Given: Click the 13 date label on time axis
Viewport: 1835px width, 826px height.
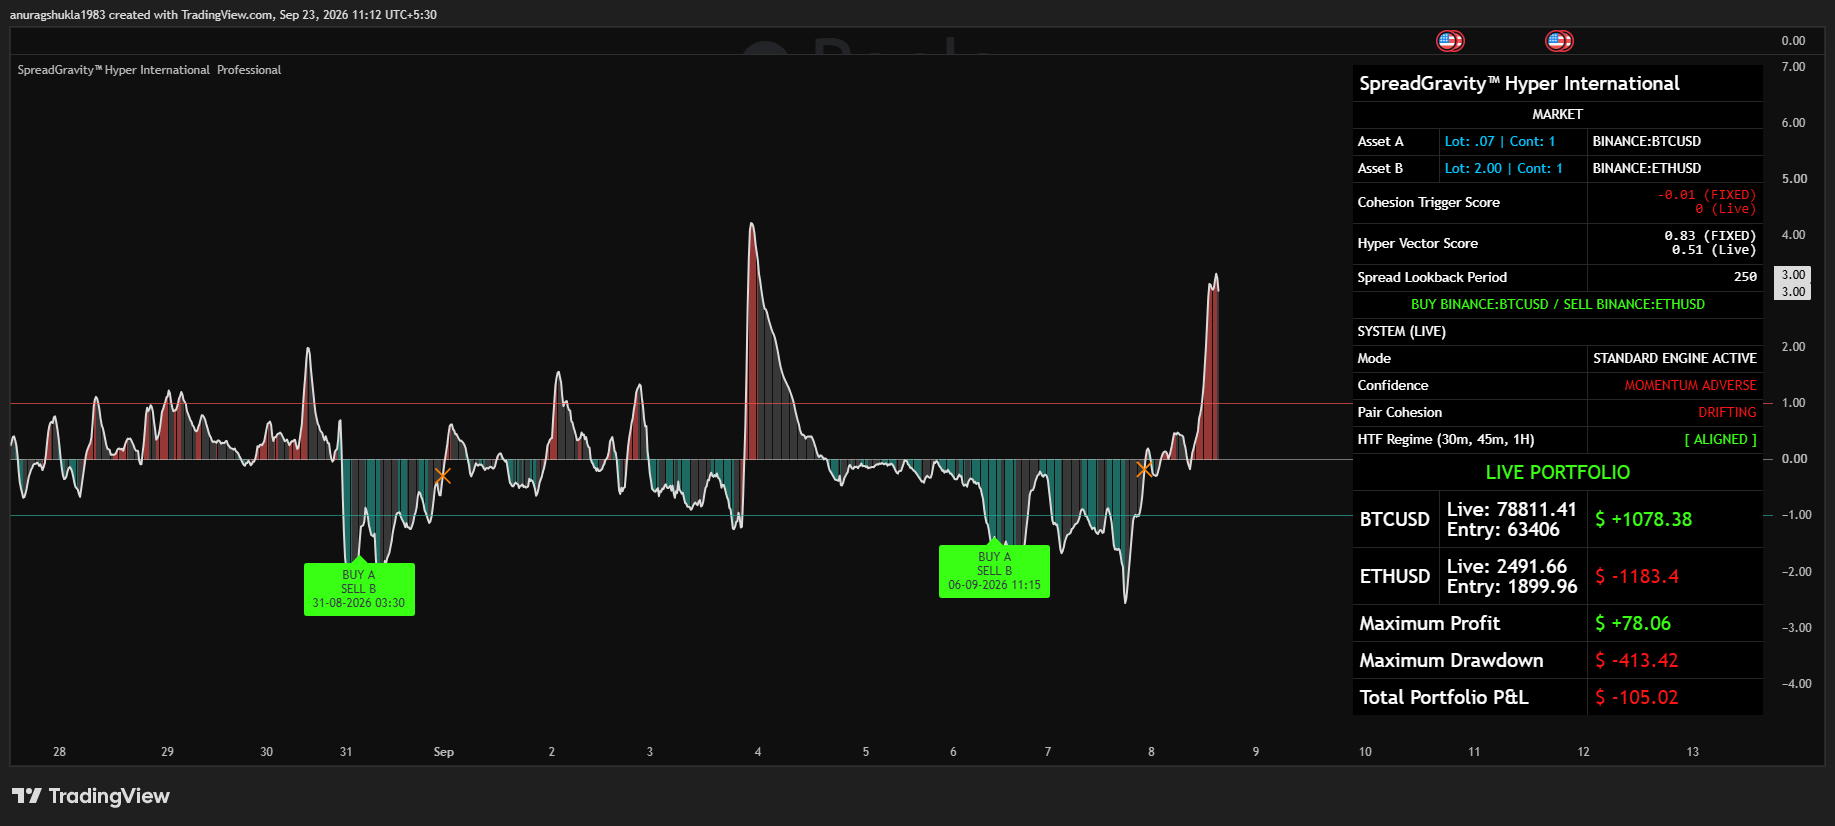Looking at the screenshot, I should [x=1692, y=752].
